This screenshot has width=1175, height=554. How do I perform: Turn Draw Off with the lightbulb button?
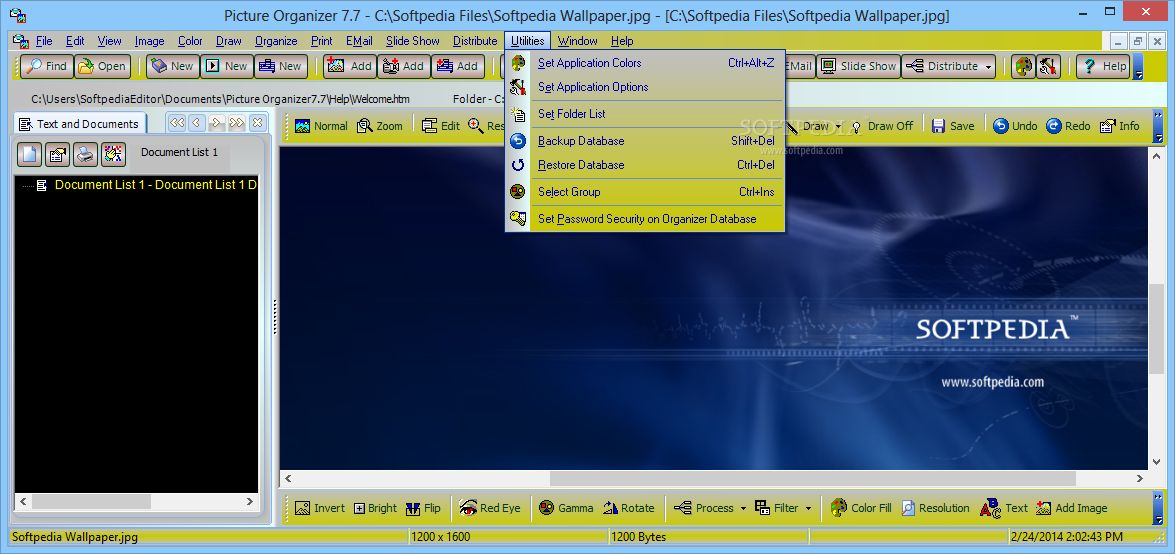(x=882, y=126)
